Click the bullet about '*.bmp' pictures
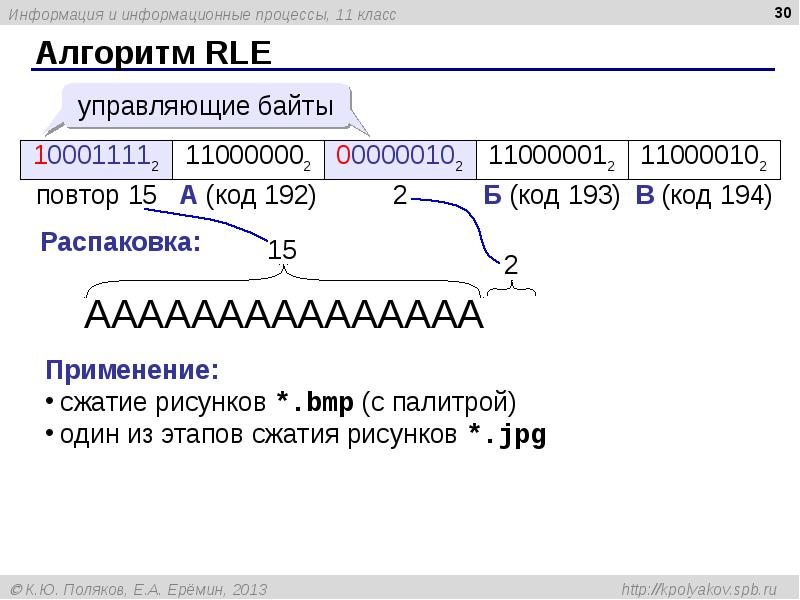The image size is (800, 600). tap(281, 402)
